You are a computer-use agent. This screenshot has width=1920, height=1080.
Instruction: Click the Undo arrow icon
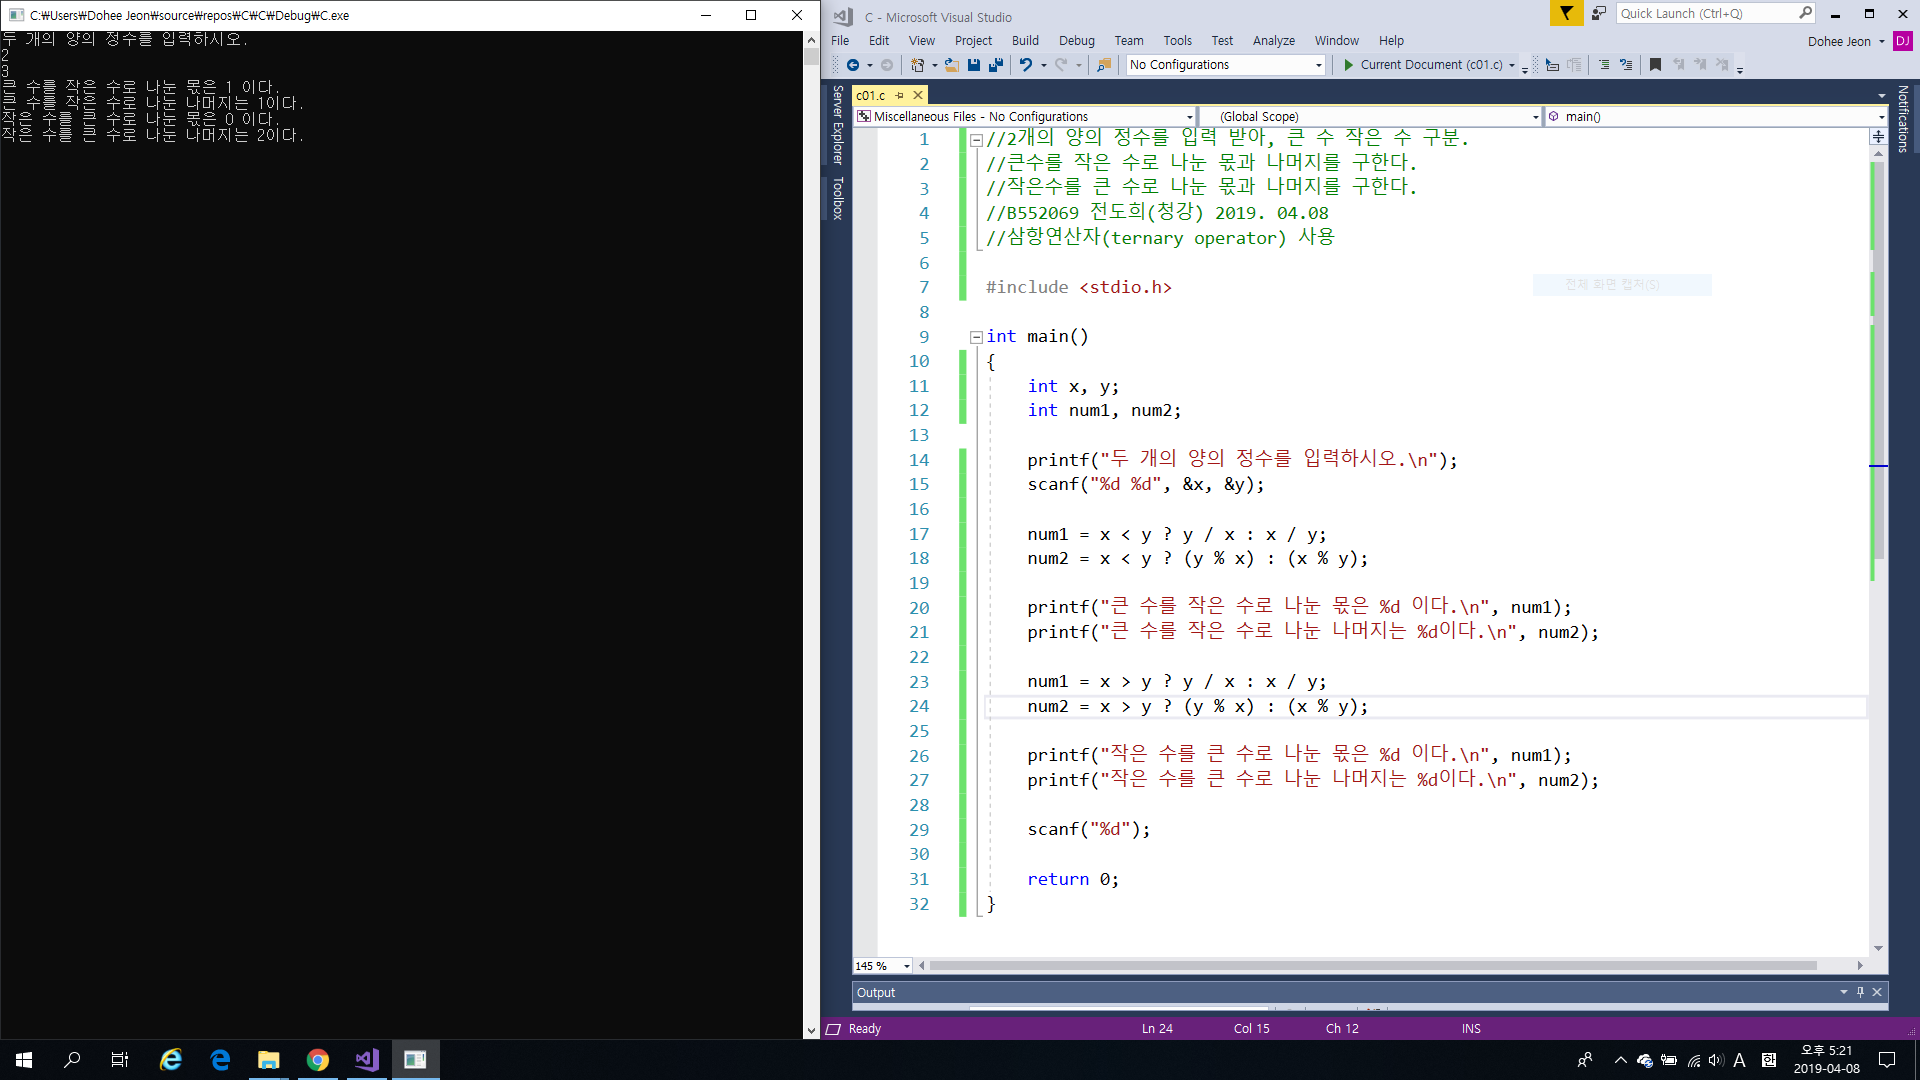pos(1025,65)
